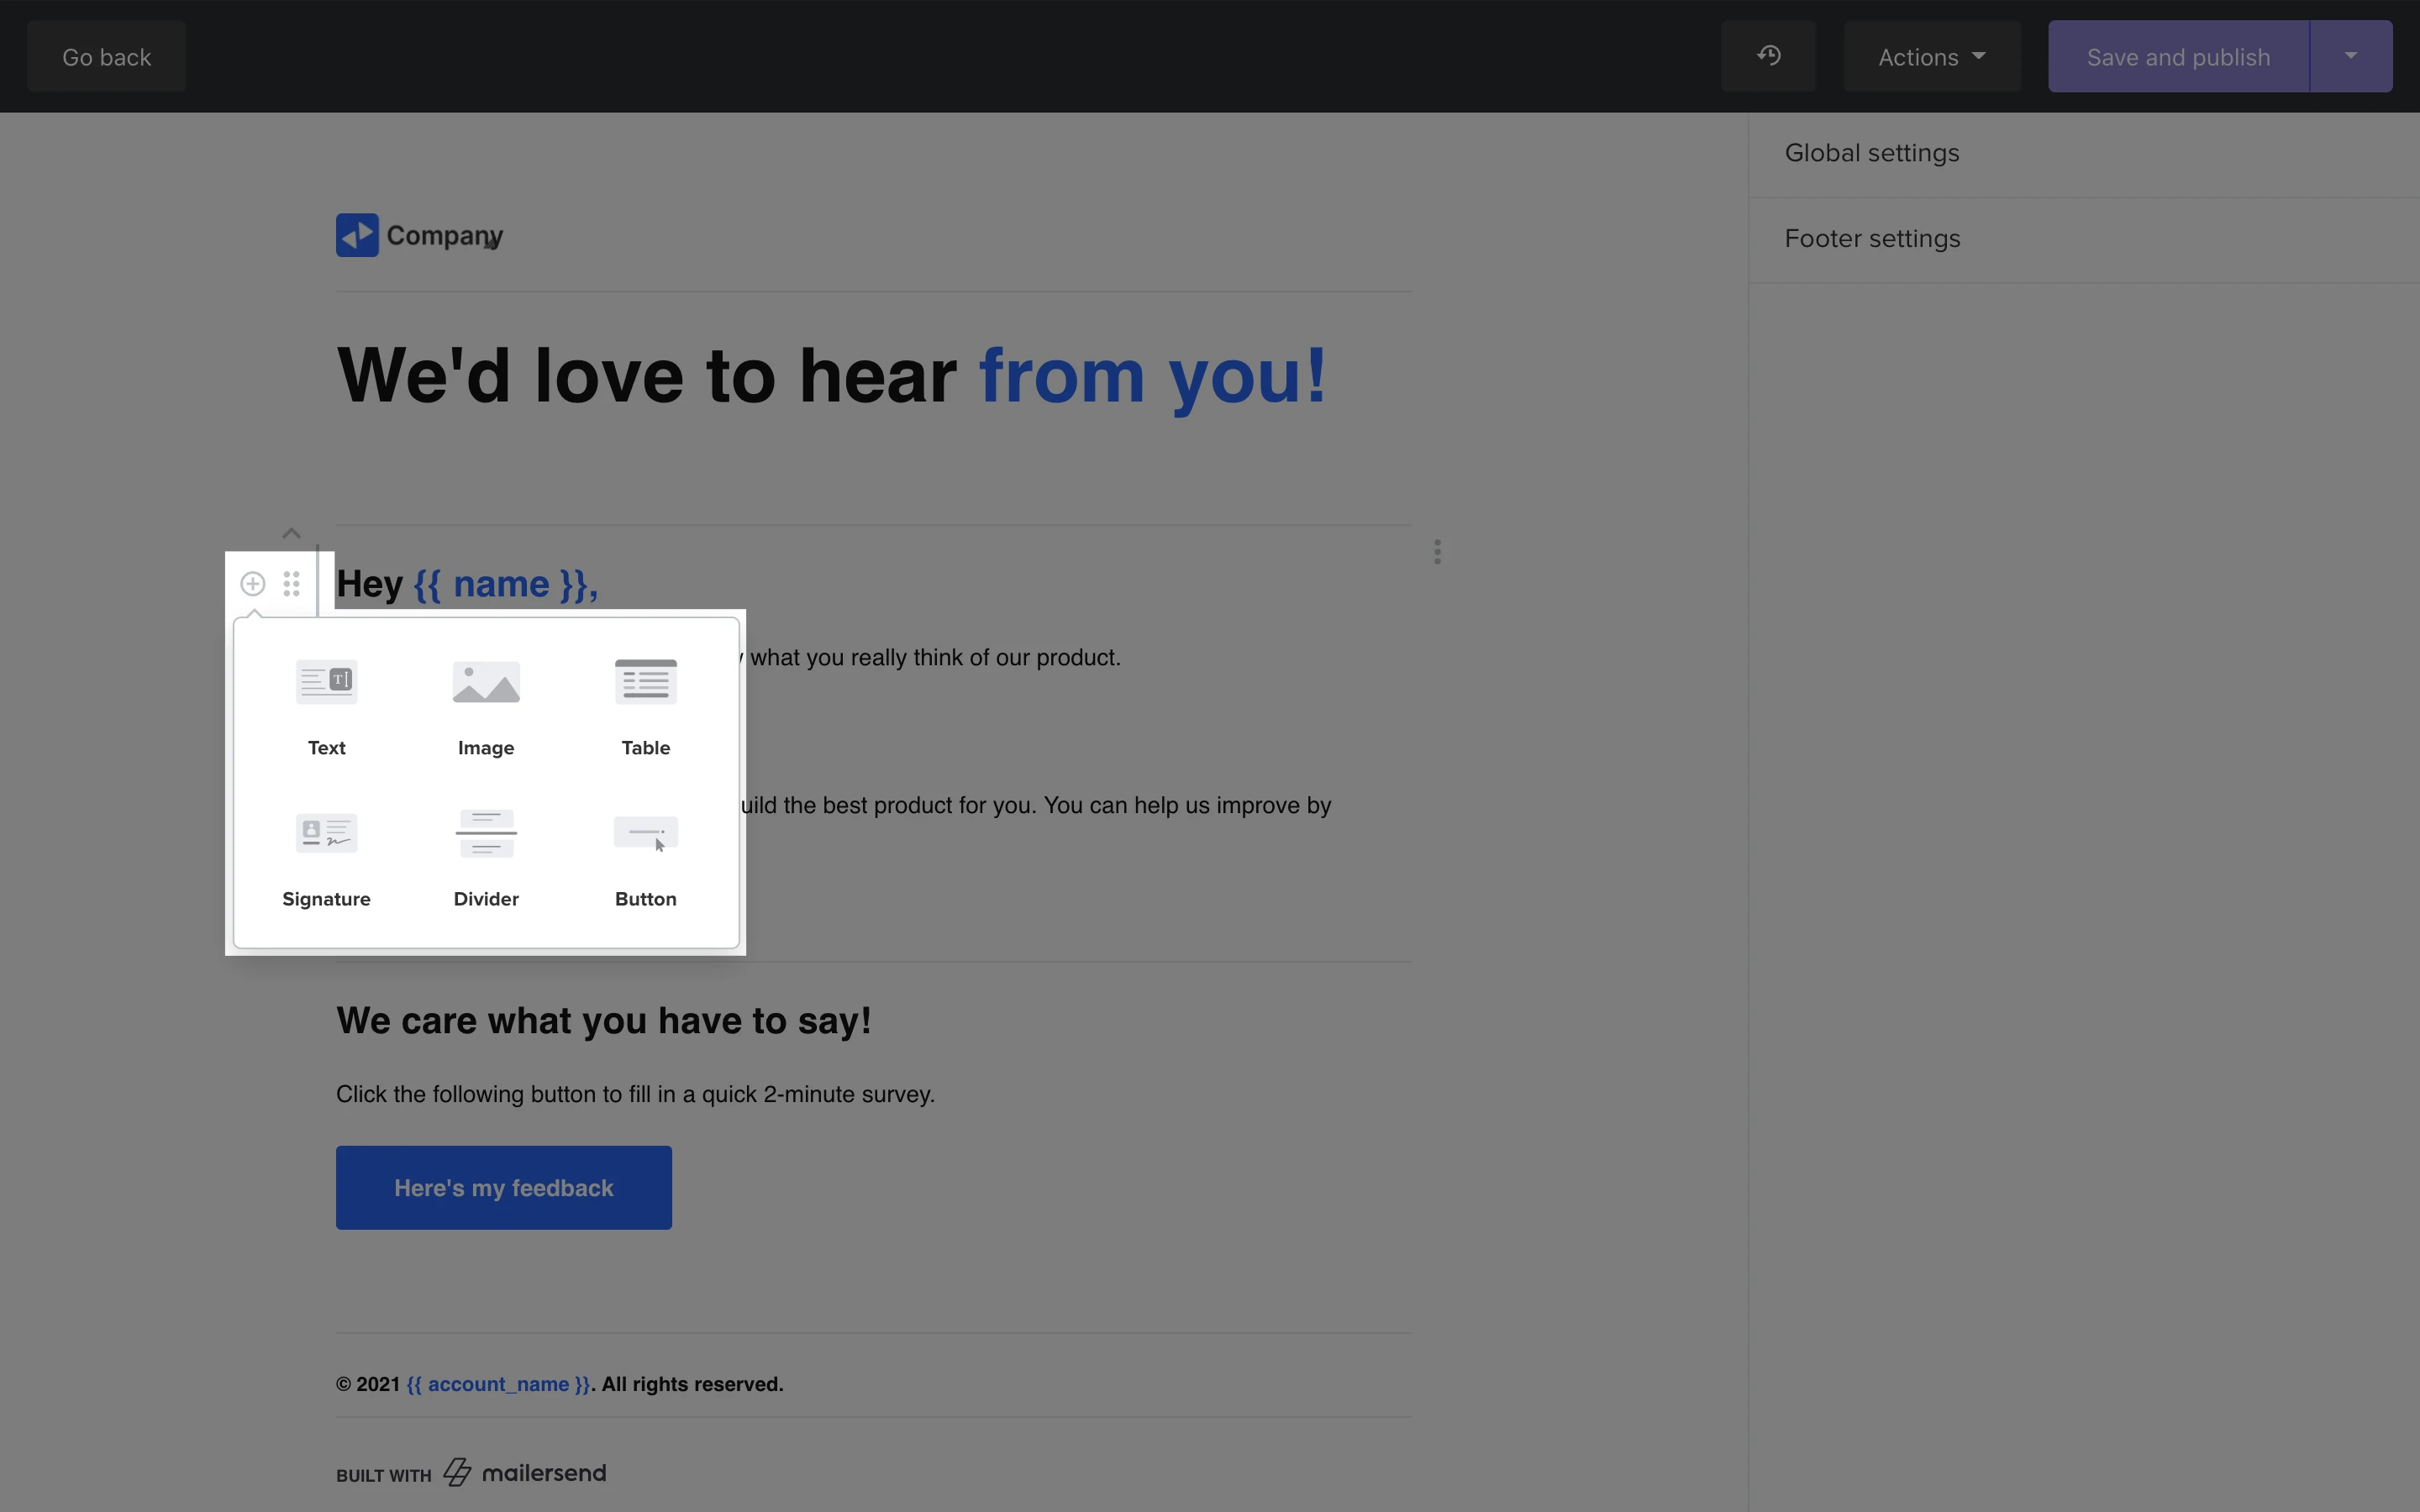Viewport: 2420px width, 1512px height.
Task: Open Footer settings panel
Action: tap(2084, 239)
